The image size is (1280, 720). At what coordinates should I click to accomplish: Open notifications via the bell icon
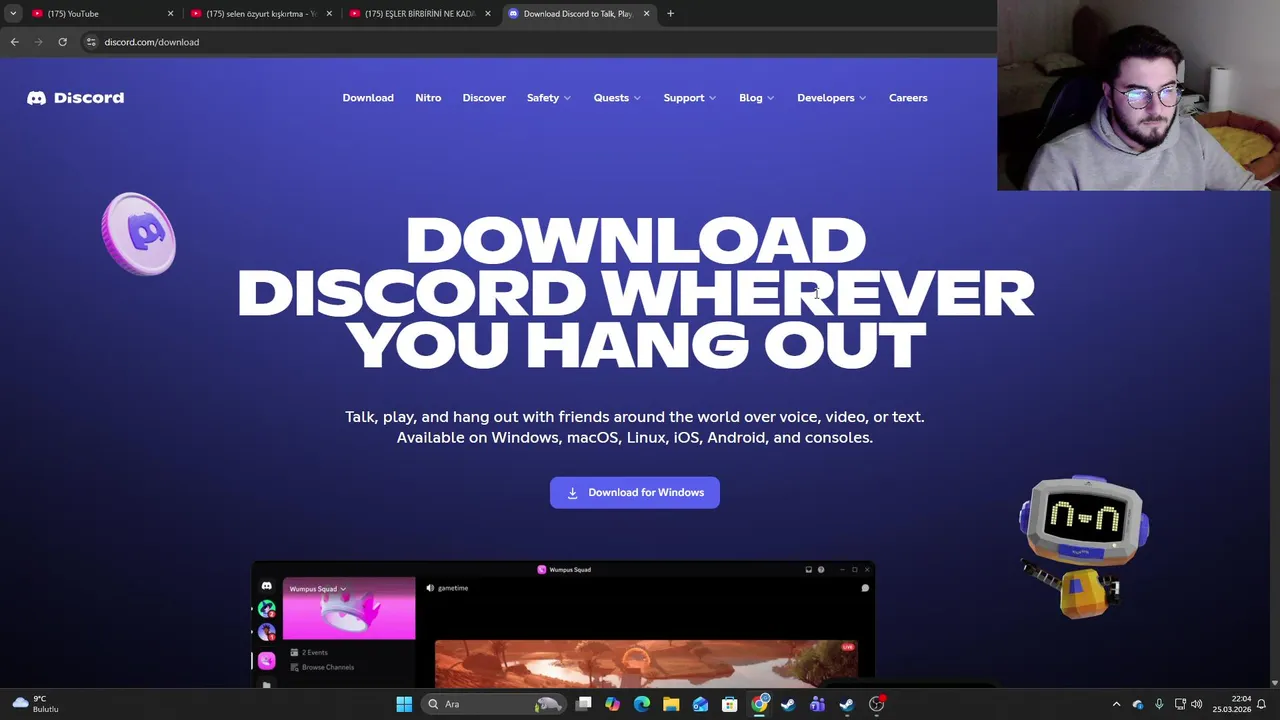pos(1261,704)
